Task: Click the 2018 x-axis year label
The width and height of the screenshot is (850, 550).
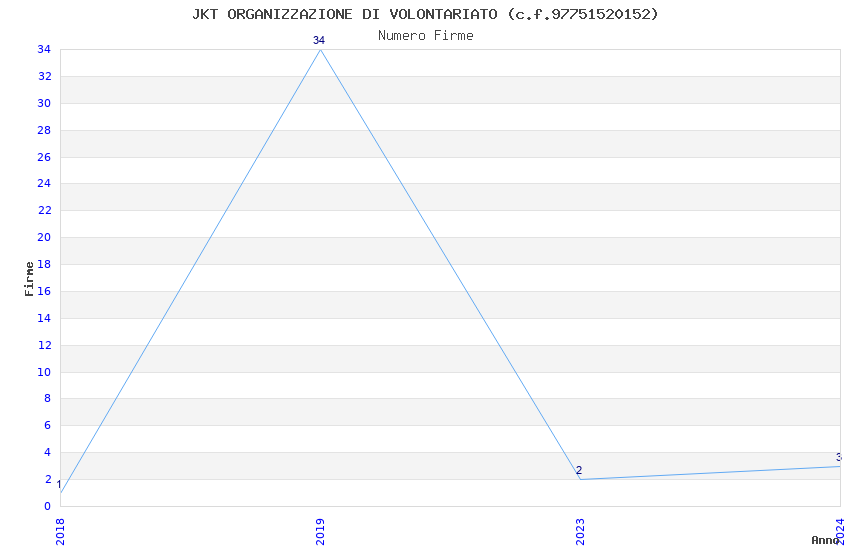Action: coord(60,532)
